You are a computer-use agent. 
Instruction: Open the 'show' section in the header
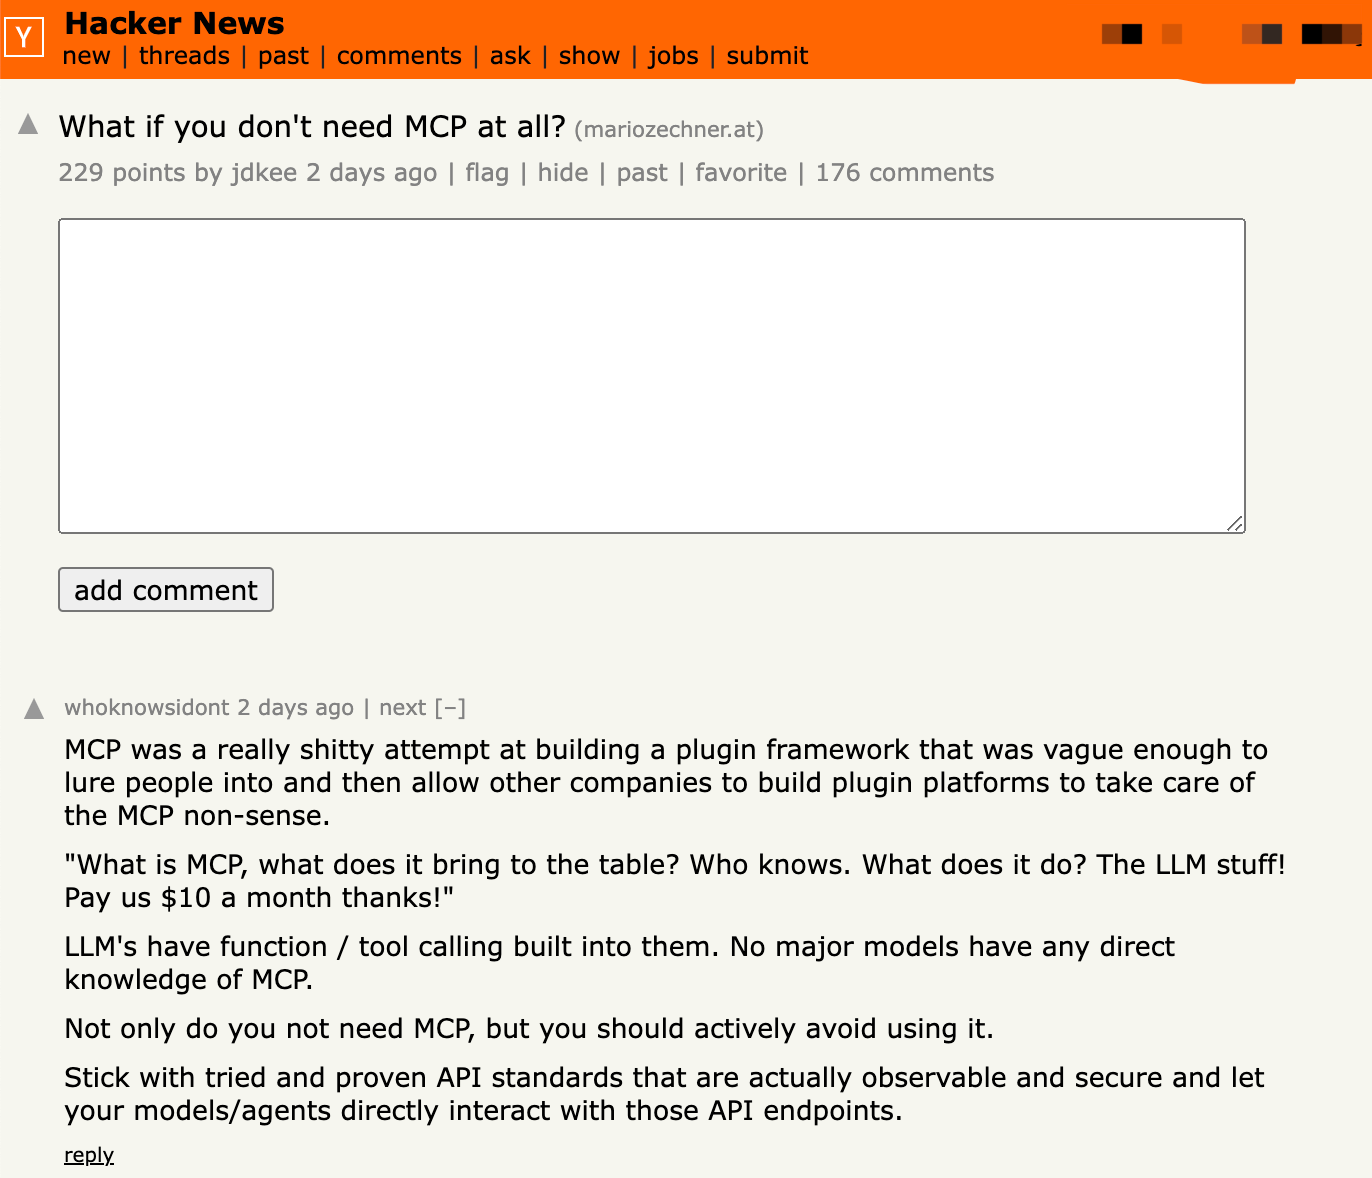pos(589,56)
